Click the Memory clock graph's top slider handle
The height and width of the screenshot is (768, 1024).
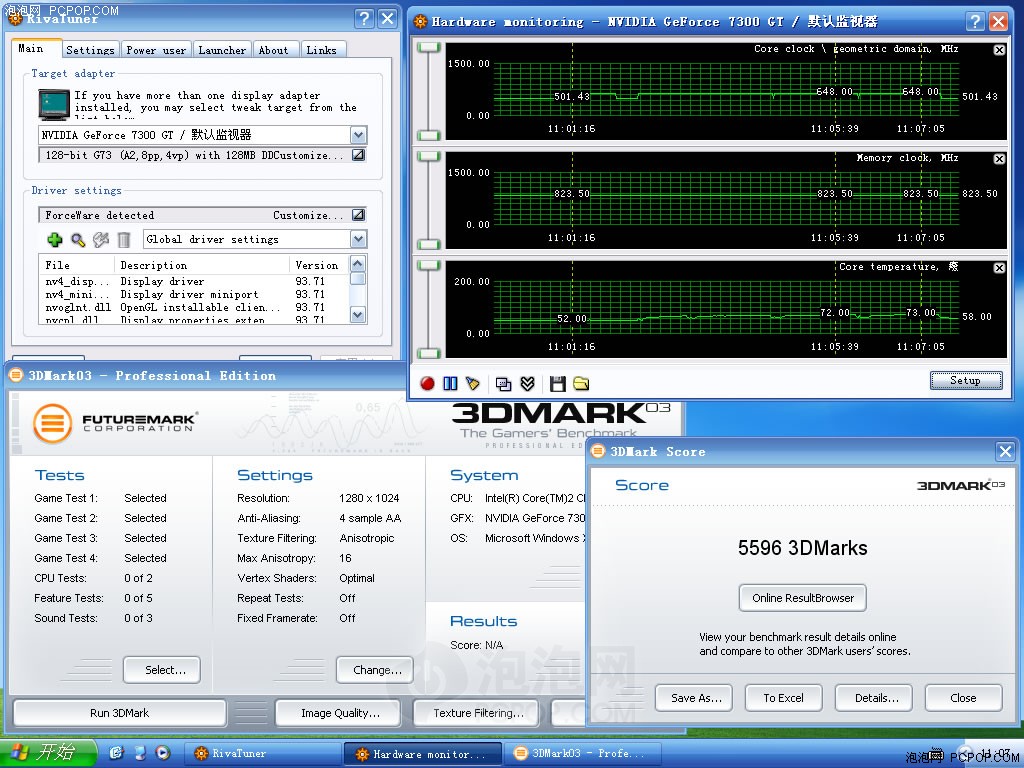[429, 157]
